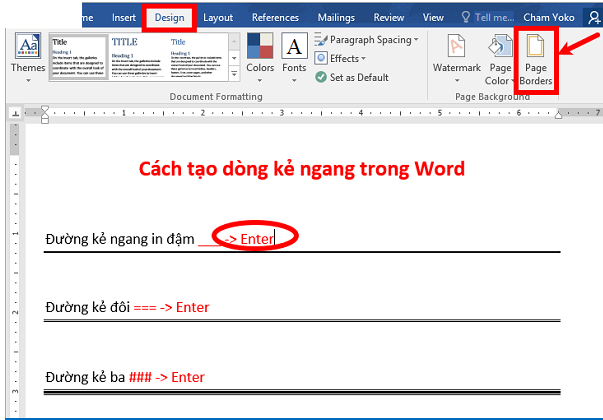Go to the Mailings tab
The height and width of the screenshot is (420, 603).
[338, 17]
